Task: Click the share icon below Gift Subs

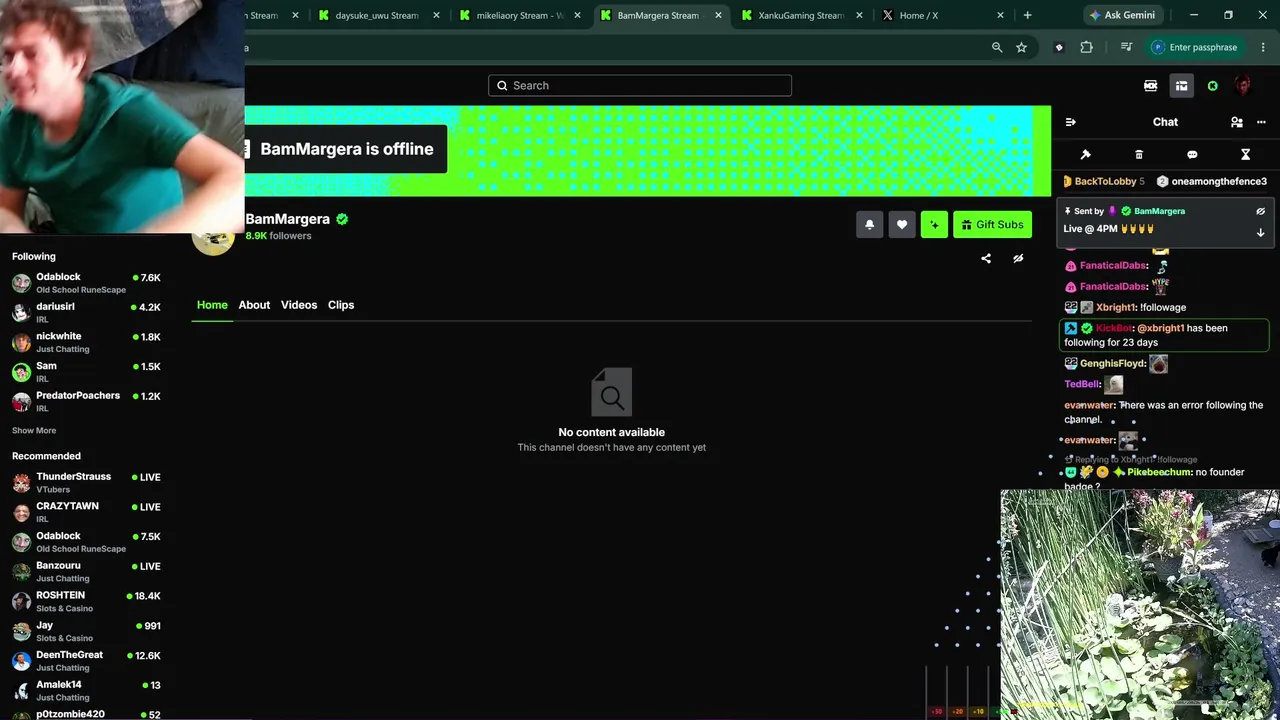Action: (x=986, y=258)
